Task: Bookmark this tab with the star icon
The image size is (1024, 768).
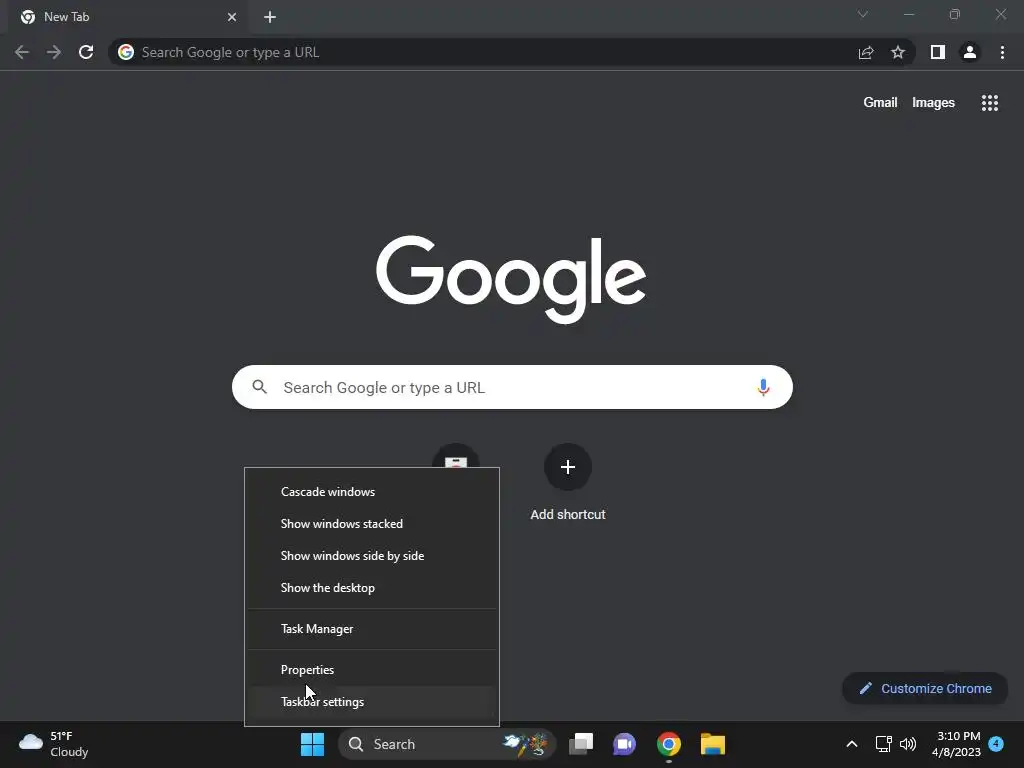Action: coord(898,52)
